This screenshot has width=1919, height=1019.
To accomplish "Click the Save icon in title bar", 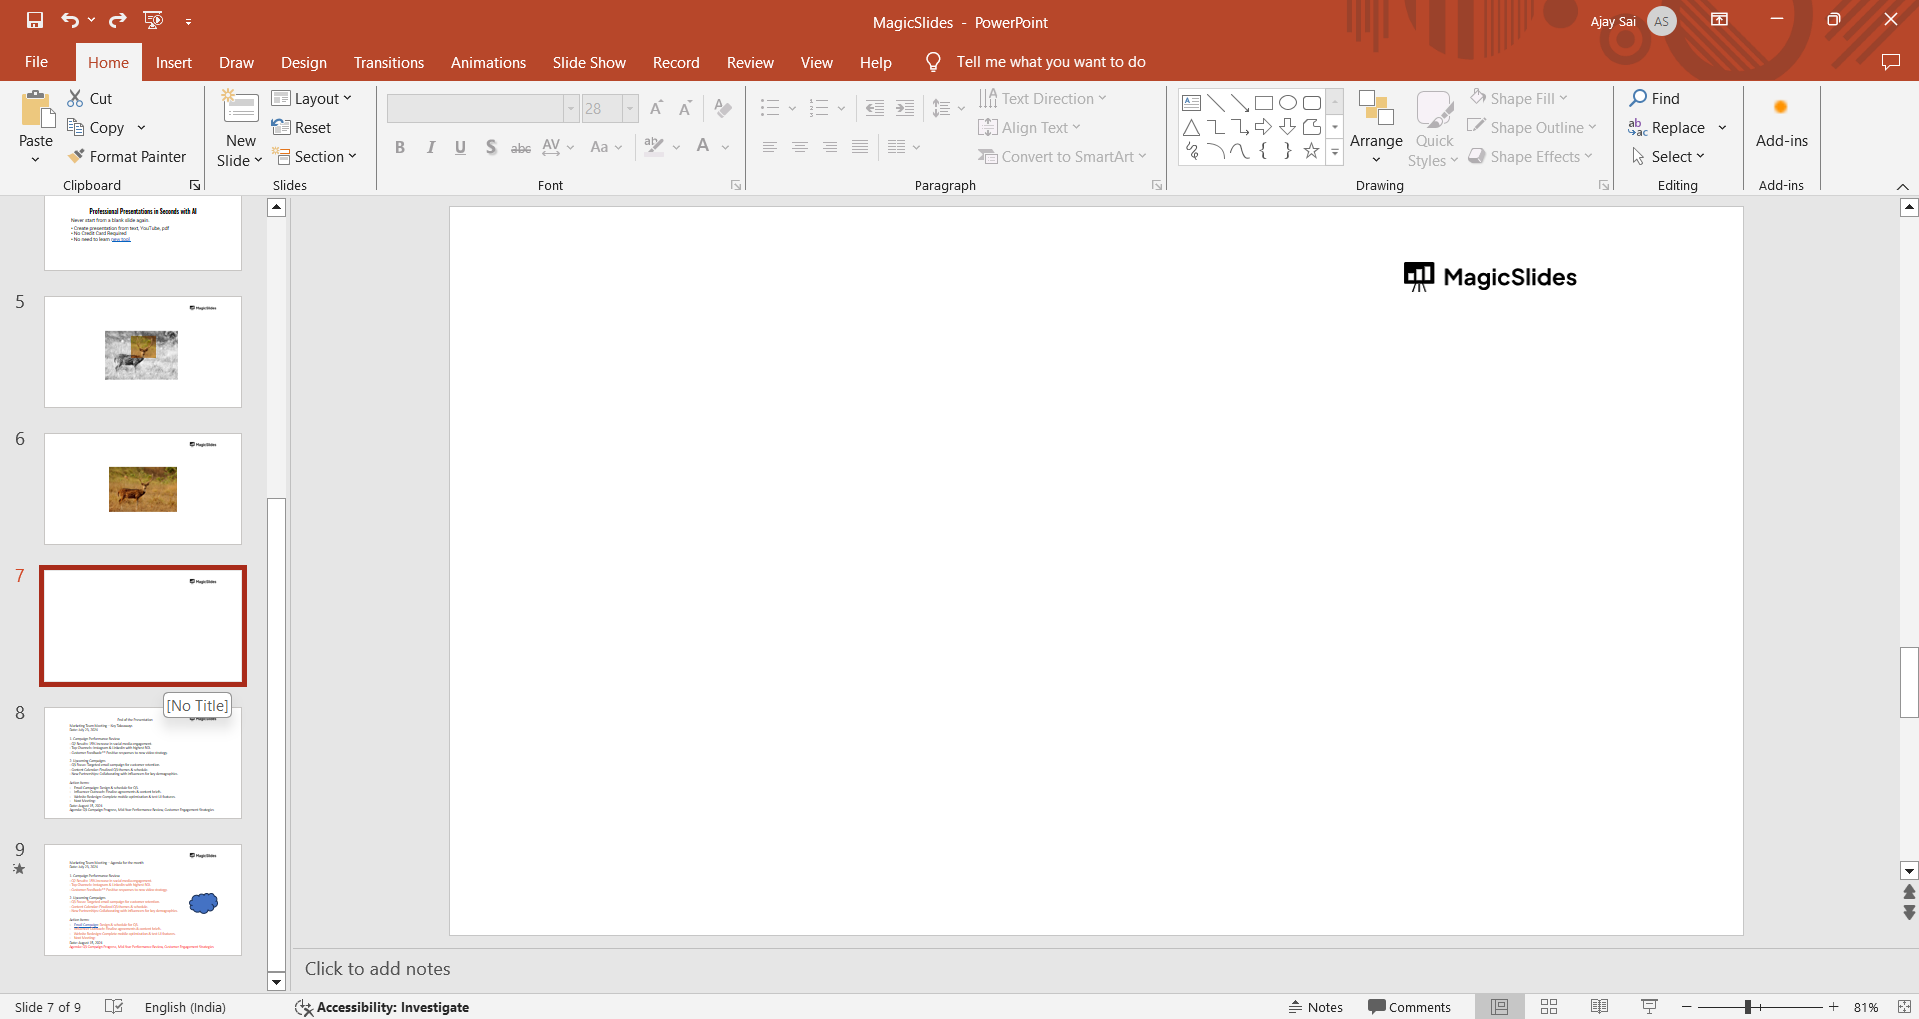I will pos(35,20).
